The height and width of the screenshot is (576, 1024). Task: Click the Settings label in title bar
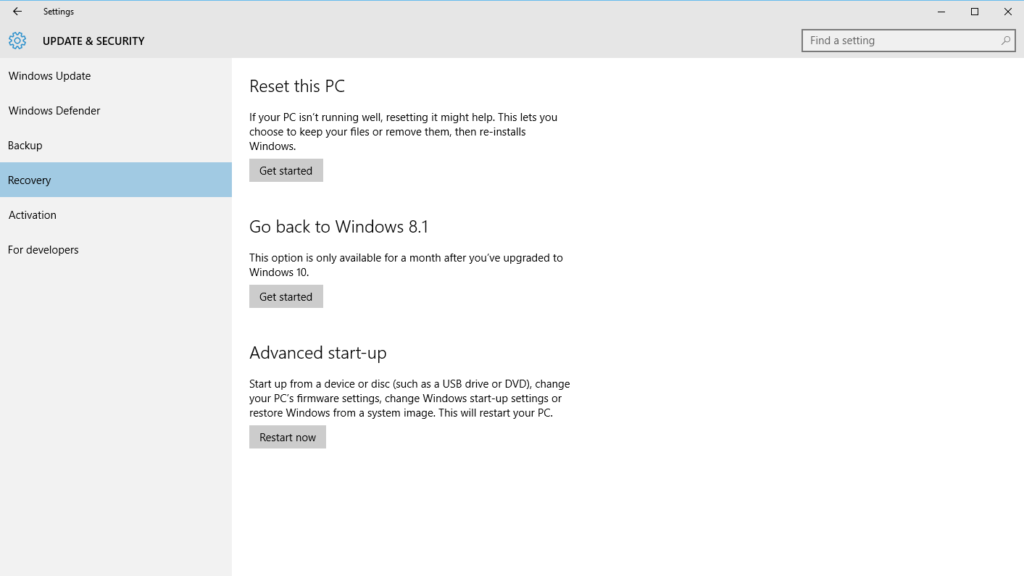(58, 11)
